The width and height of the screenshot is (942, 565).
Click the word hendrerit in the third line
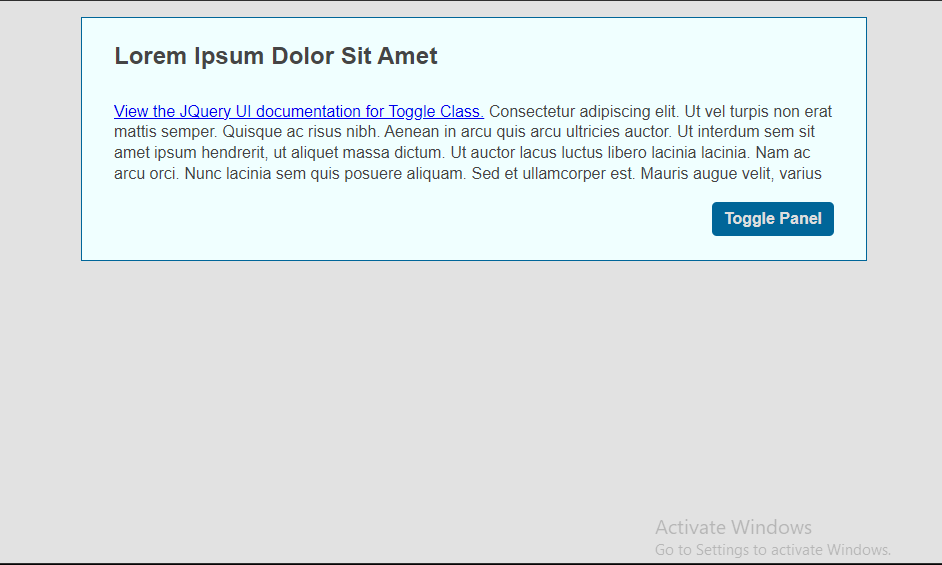[234, 153]
